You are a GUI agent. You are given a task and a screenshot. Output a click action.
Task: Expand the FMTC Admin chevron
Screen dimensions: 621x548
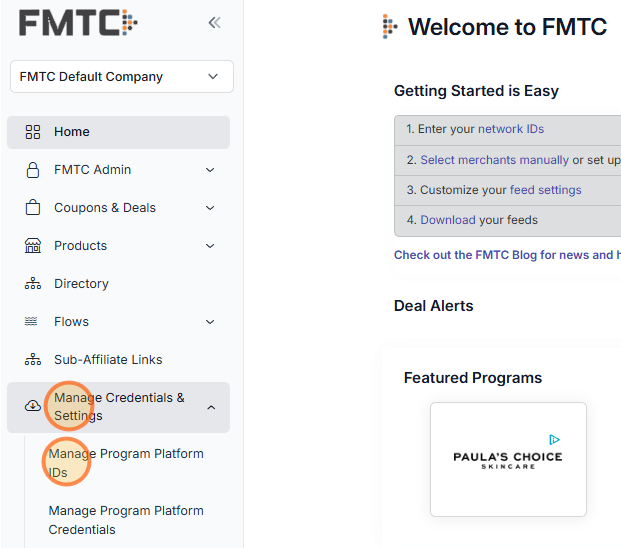210,170
